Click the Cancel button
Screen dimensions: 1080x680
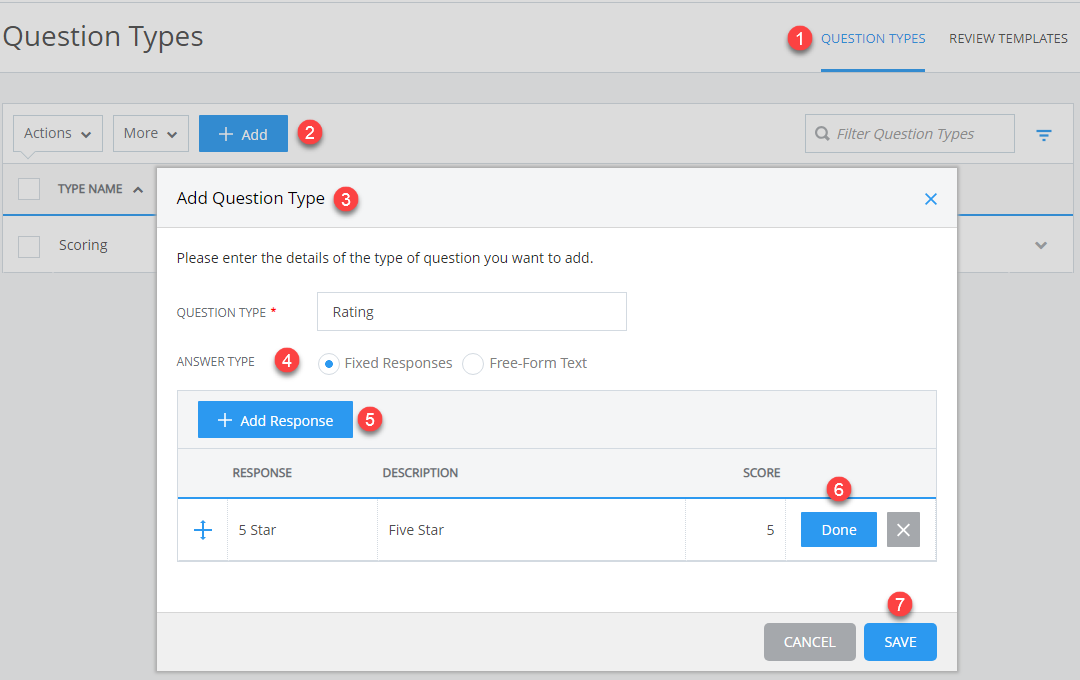click(809, 642)
